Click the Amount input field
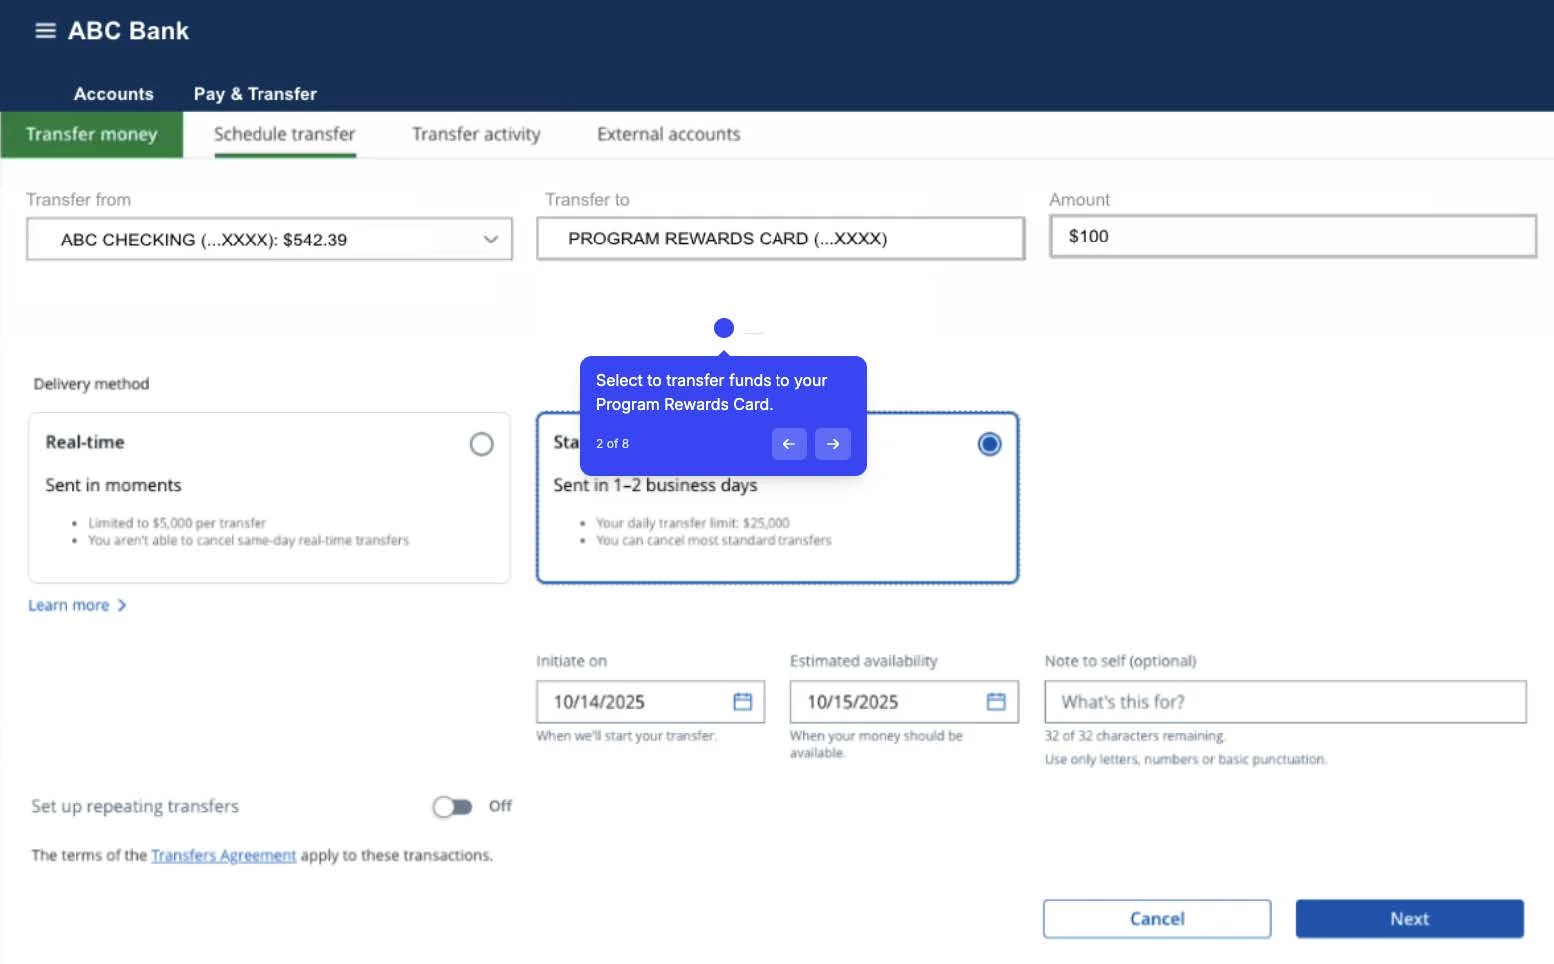The image size is (1554, 964). 1293,236
